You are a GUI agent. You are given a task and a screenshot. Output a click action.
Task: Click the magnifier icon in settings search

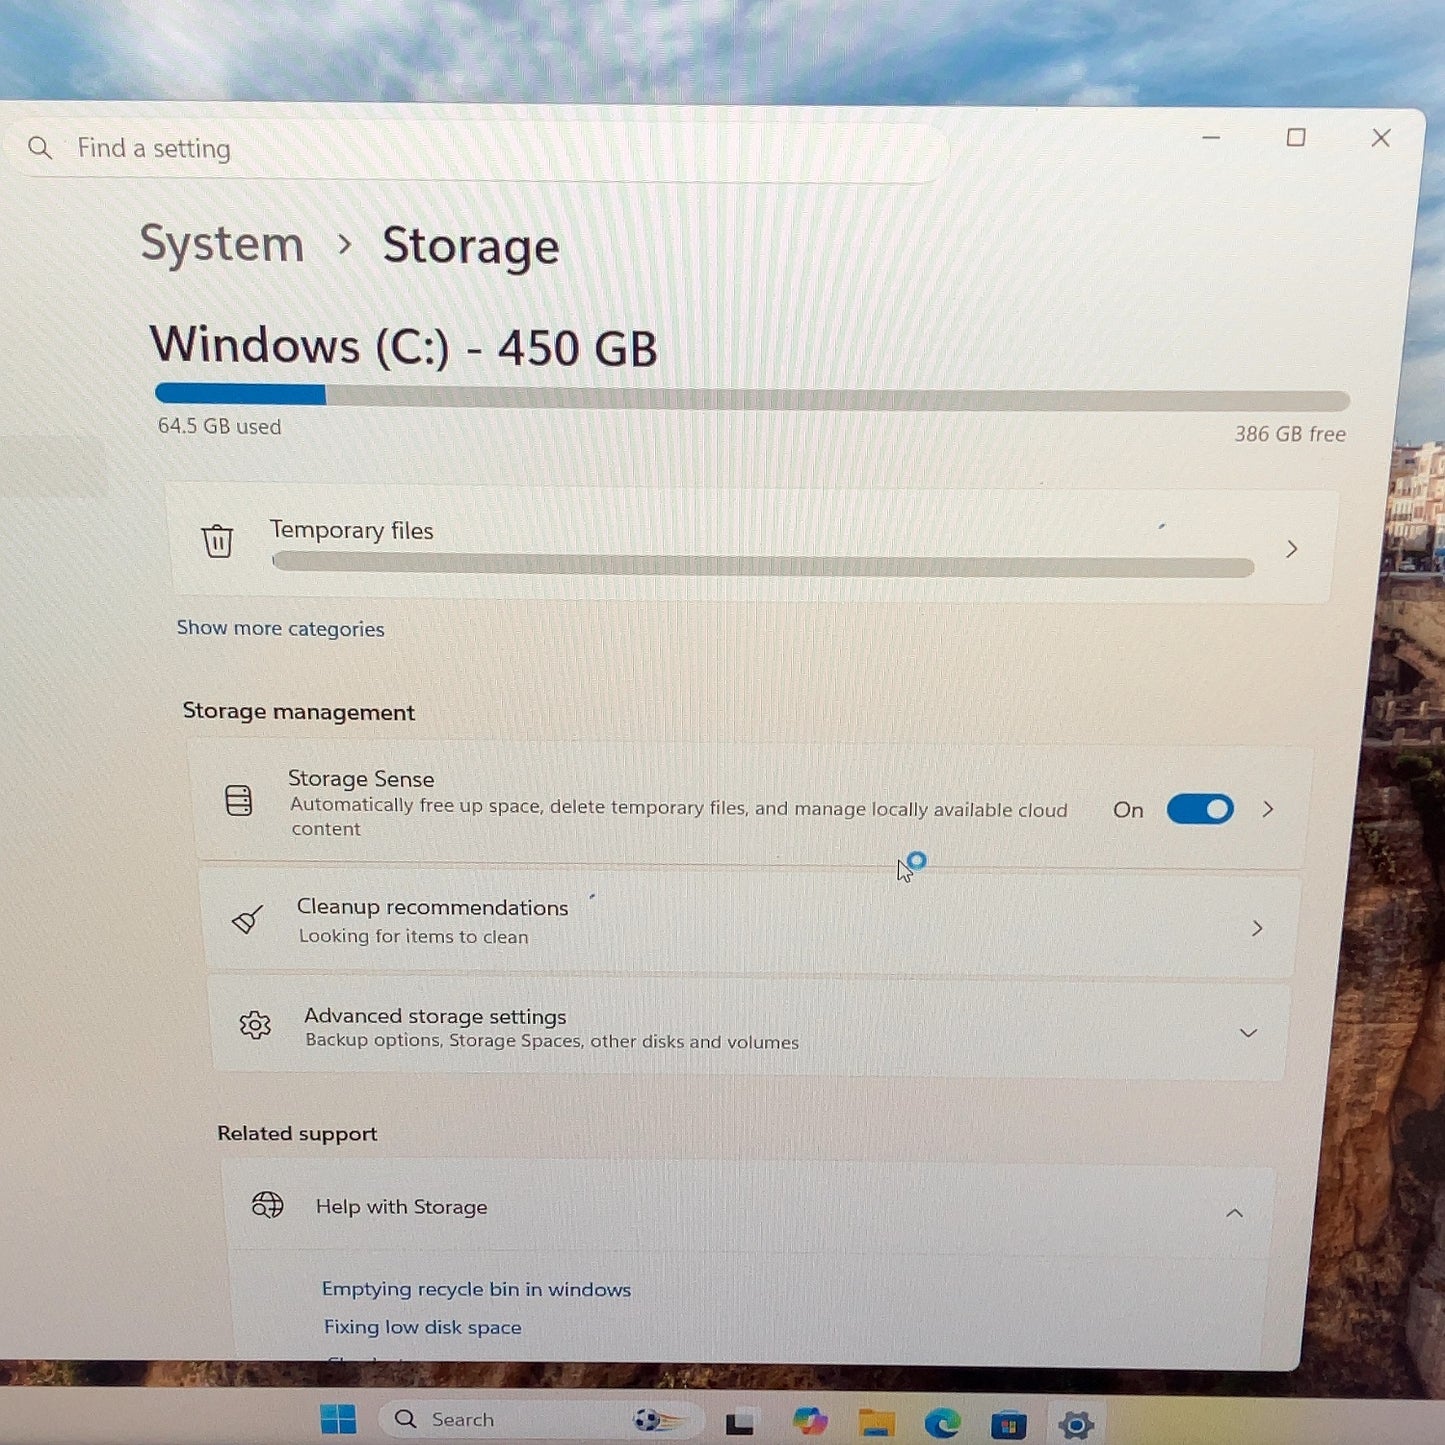(40, 148)
